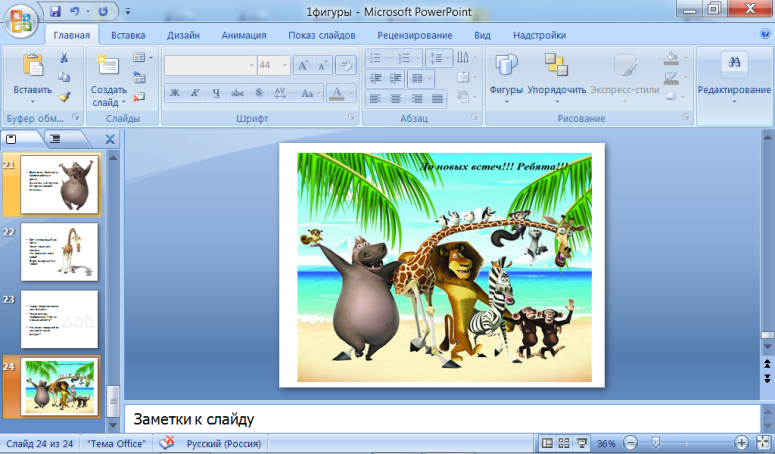The width and height of the screenshot is (775, 454).
Task: Click the Вставить paste icon
Action: pos(33,66)
